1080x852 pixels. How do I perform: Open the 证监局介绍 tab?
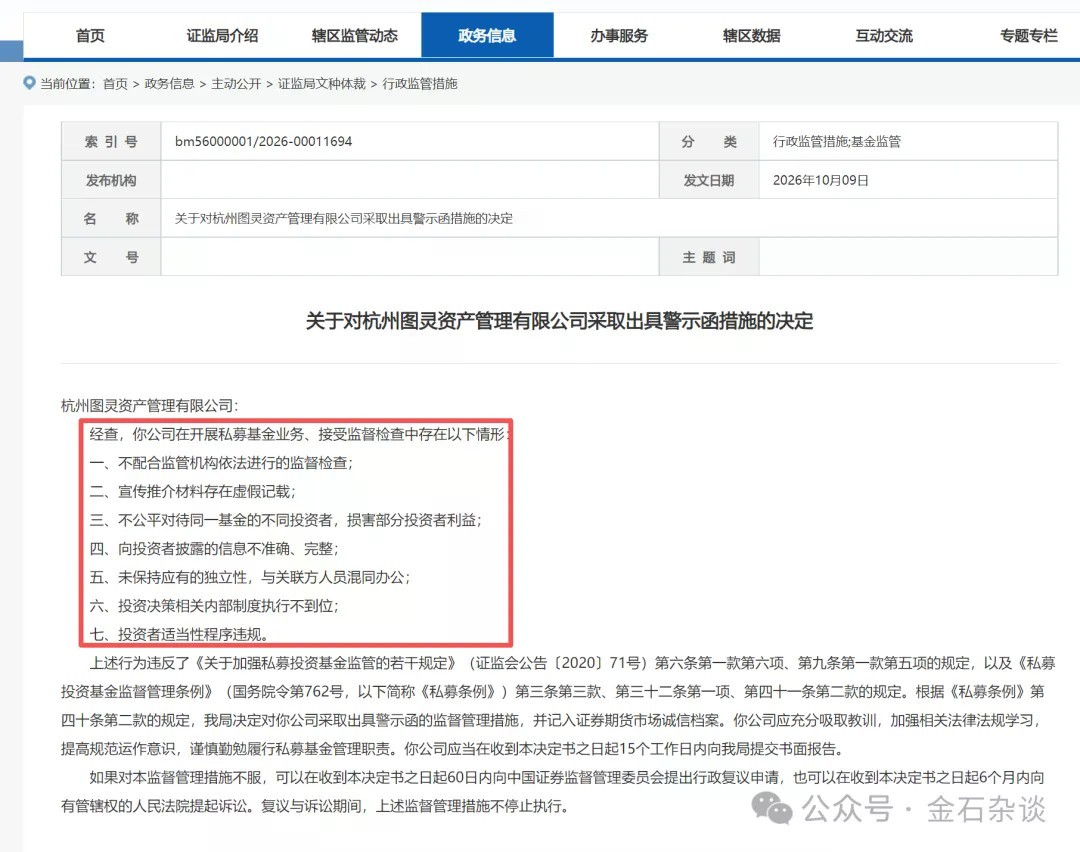coord(222,36)
